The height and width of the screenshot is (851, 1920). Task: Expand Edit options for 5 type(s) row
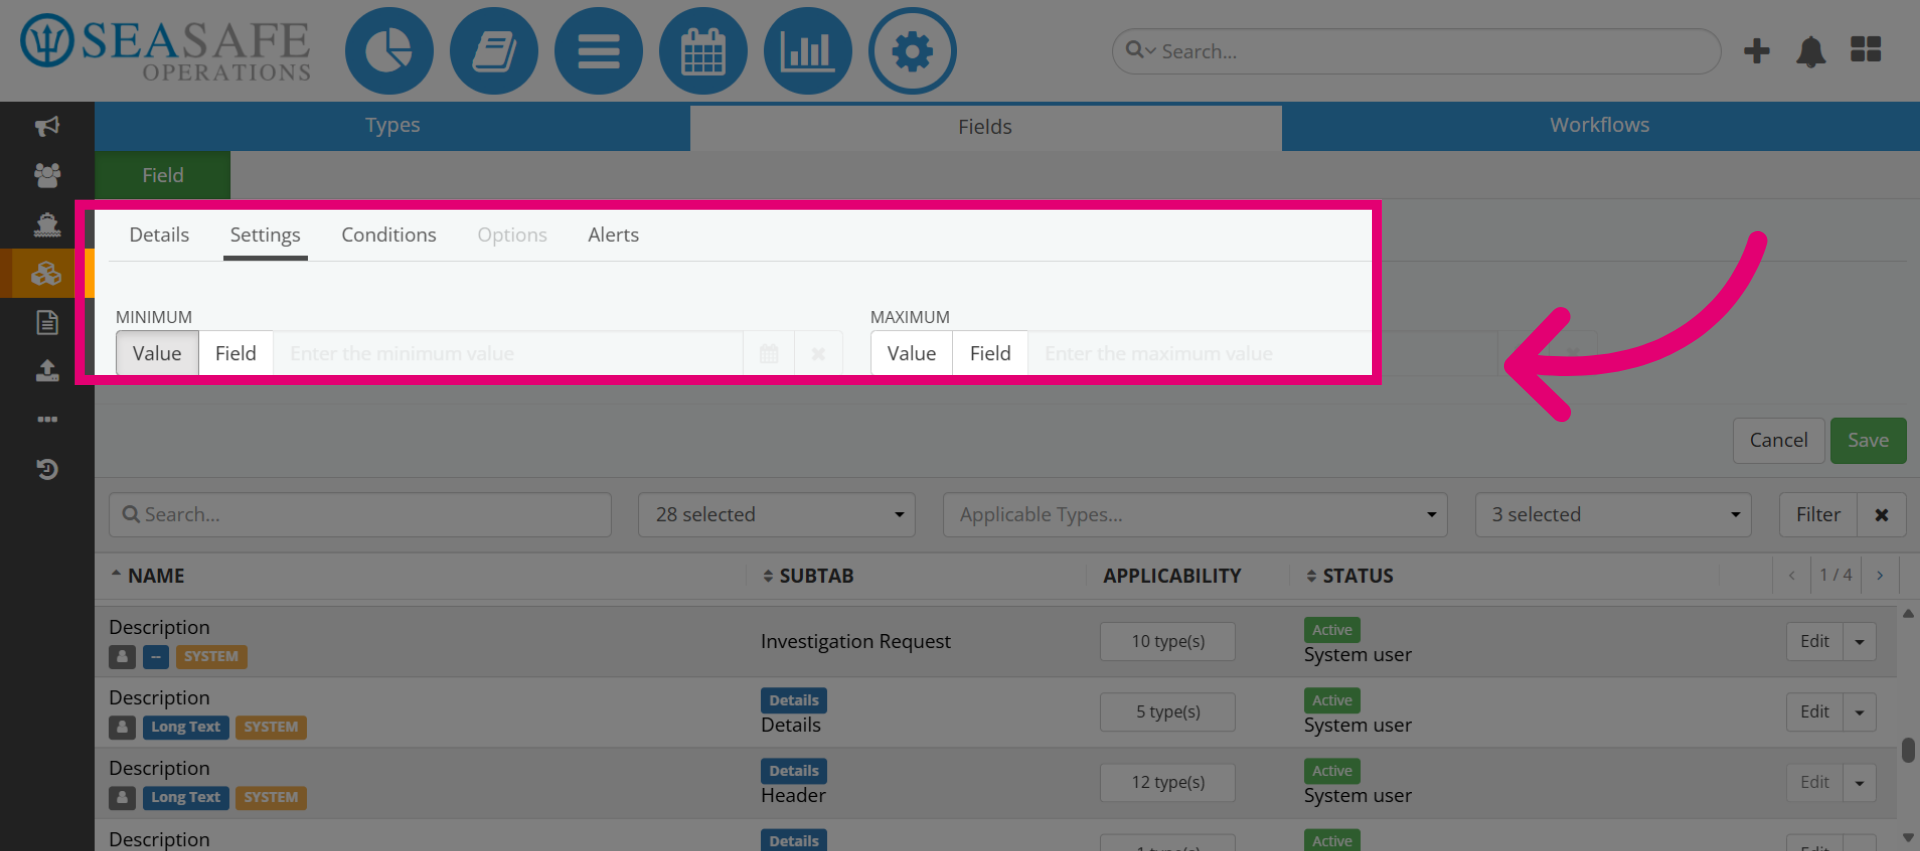click(1860, 713)
